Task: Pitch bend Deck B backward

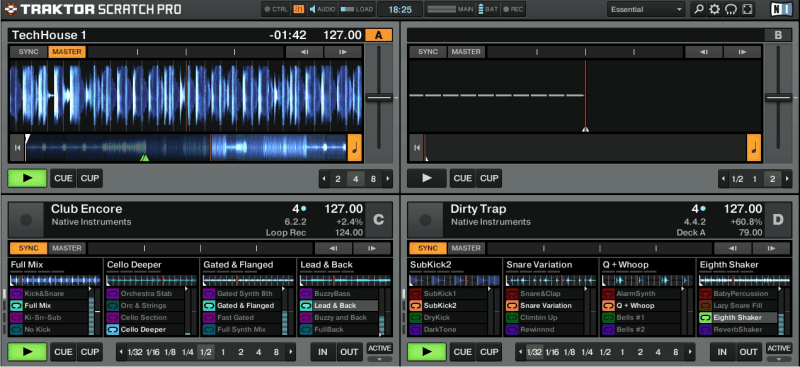Action: 703,52
